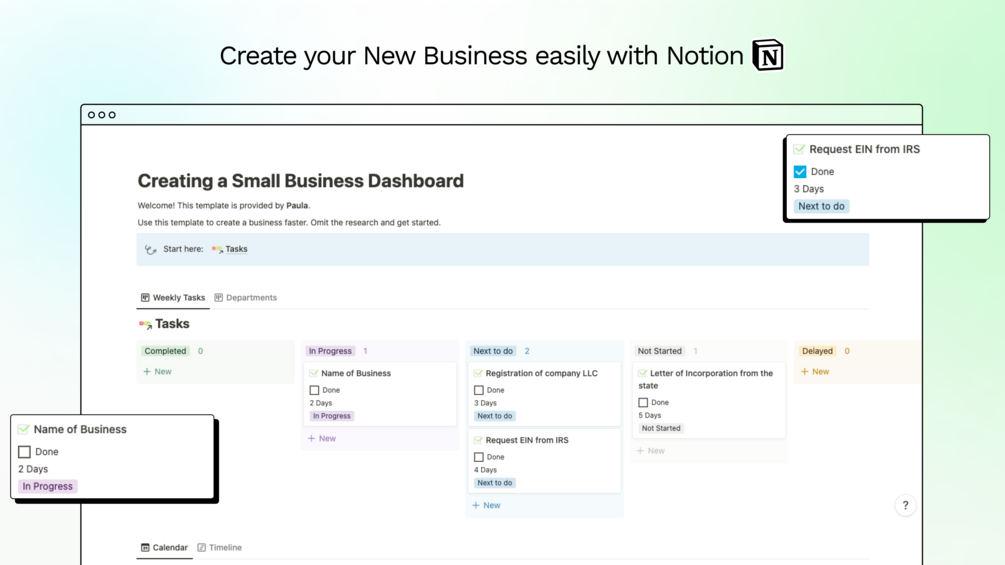The height and width of the screenshot is (565, 1005).
Task: Click the Notion logo icon in the headline
Action: pos(768,55)
